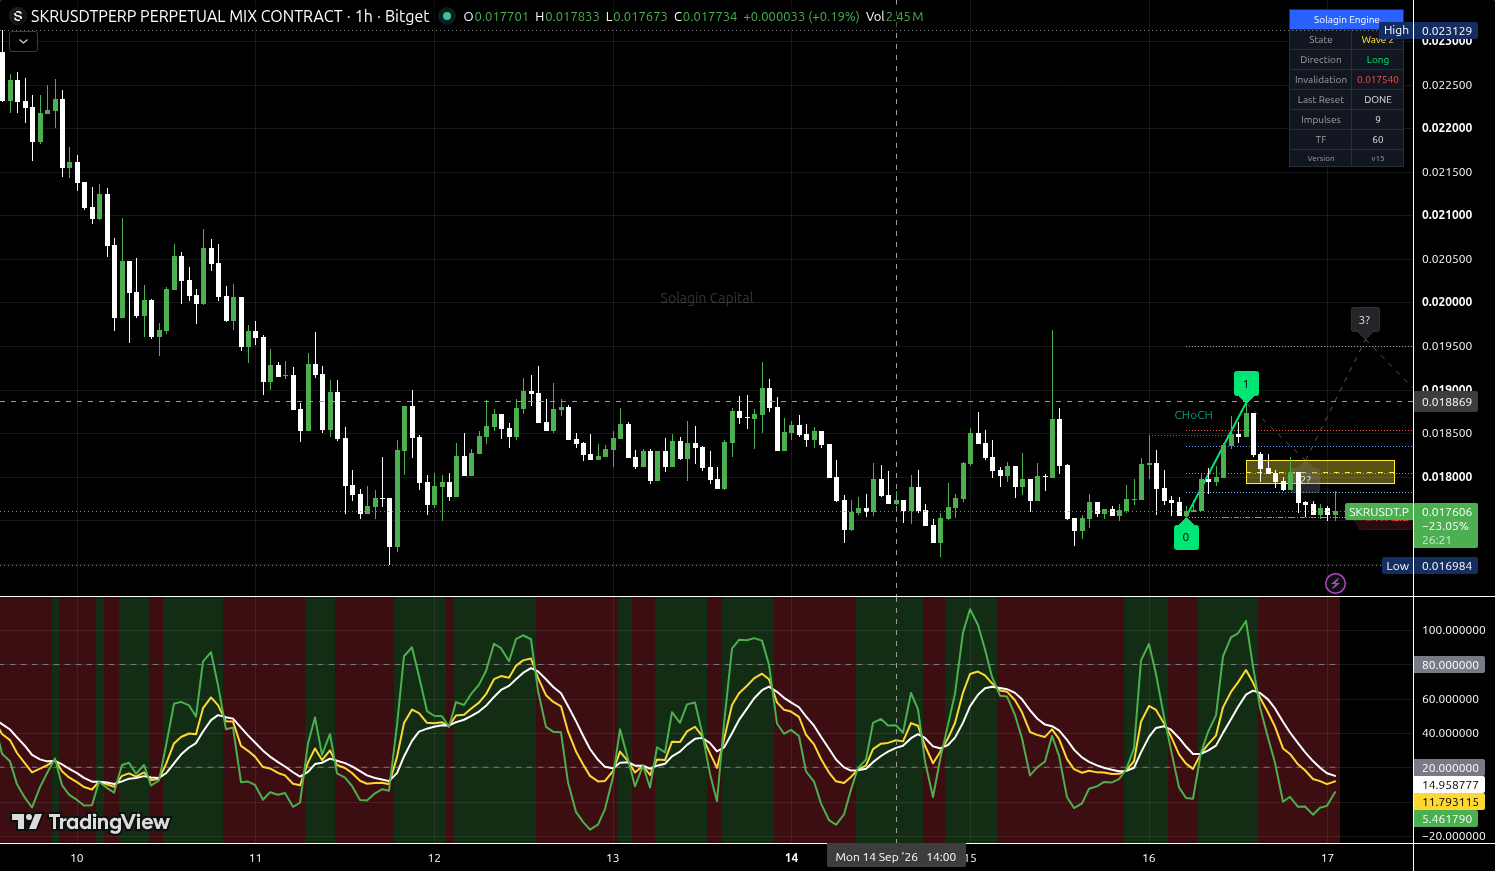
Task: Click the oscillator level label 20.000000
Action: click(x=1450, y=768)
